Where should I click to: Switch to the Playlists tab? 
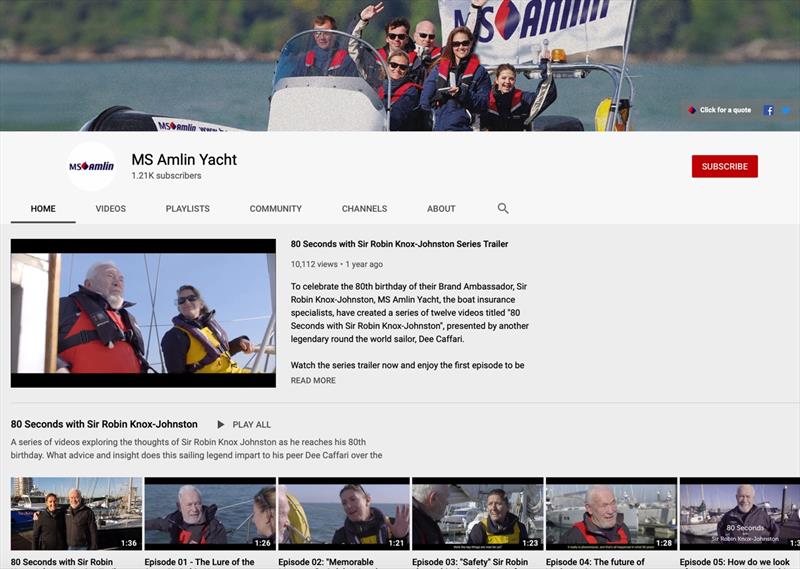[187, 209]
